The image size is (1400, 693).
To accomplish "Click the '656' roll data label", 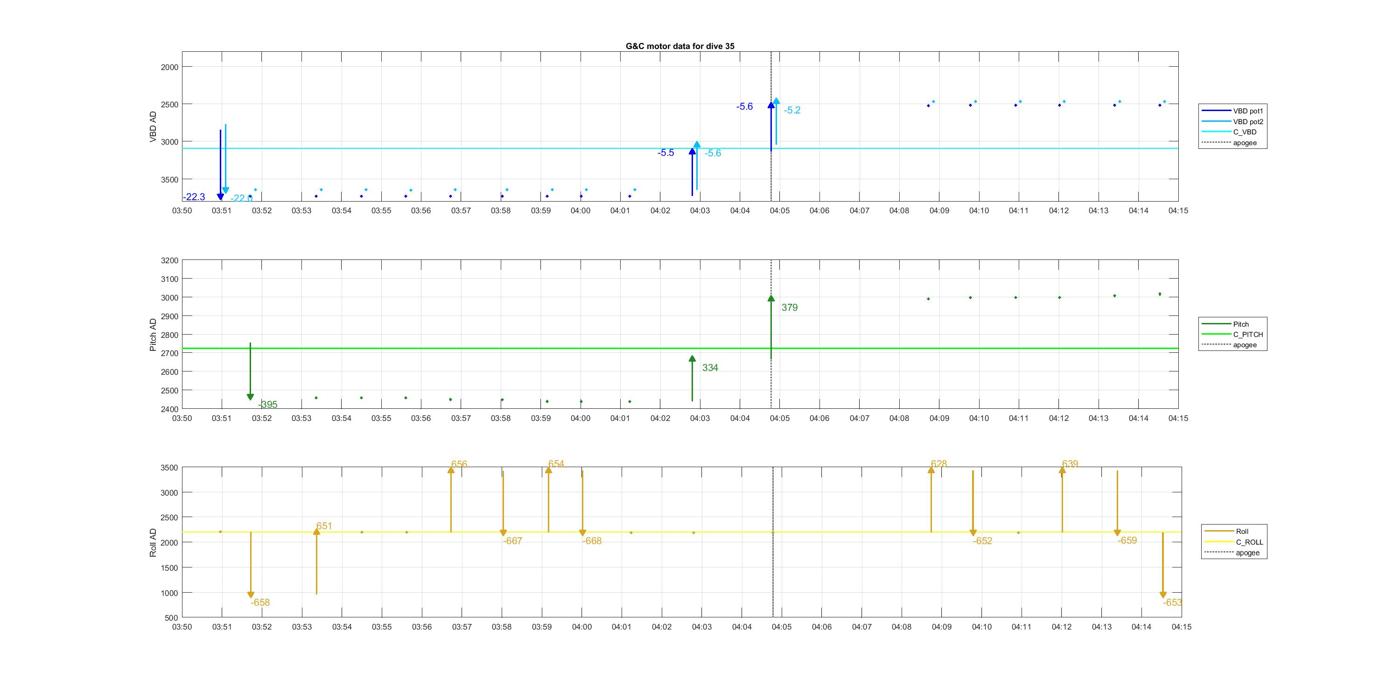I will pyautogui.click(x=459, y=465).
